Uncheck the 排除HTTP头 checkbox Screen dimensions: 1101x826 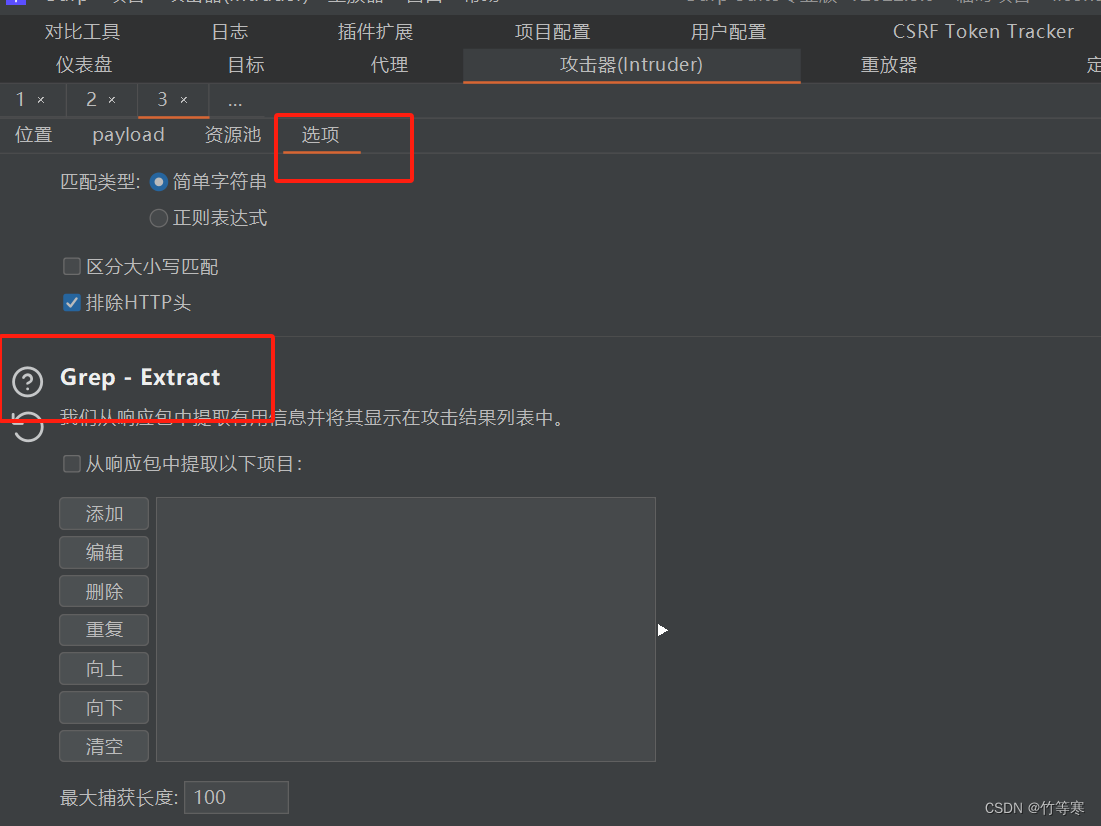coord(72,303)
